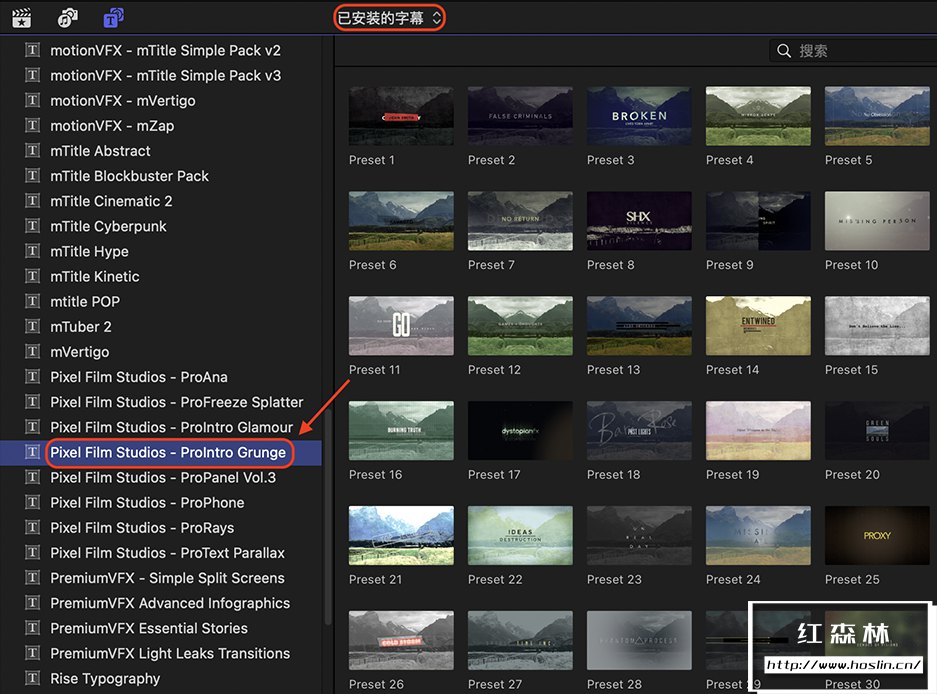This screenshot has width=937, height=694.
Task: Select mTitle Hype category
Action: [89, 251]
